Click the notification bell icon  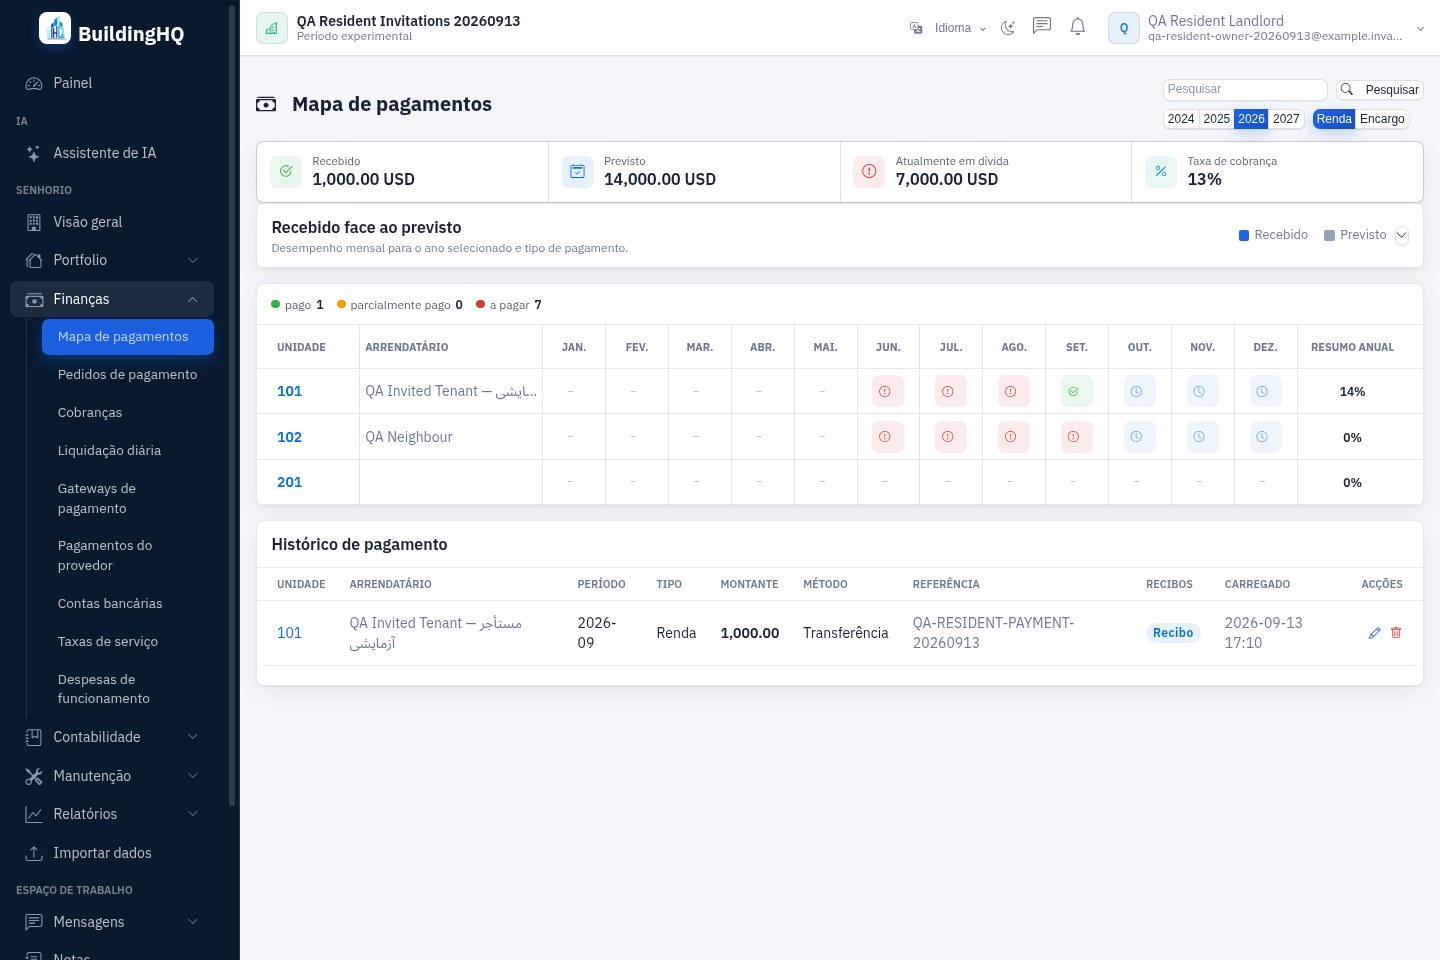point(1077,27)
